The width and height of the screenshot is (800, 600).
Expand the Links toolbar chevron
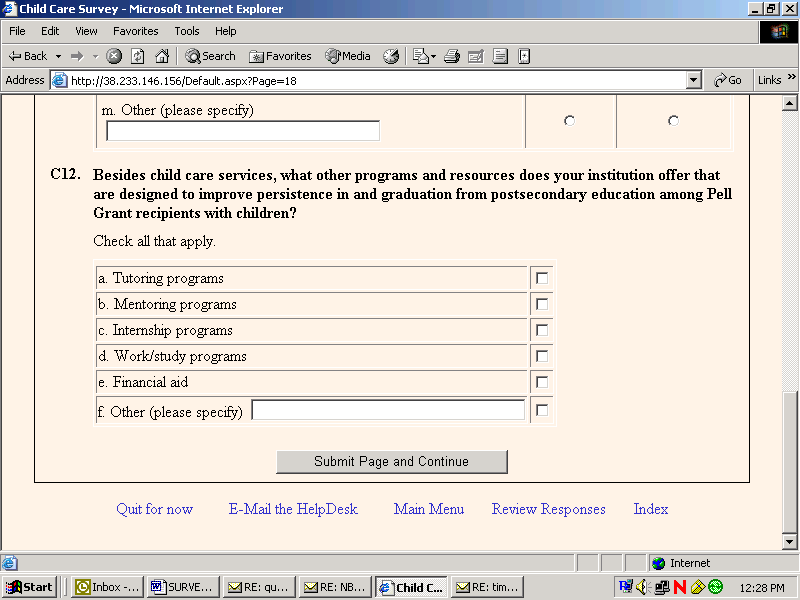(x=791, y=77)
